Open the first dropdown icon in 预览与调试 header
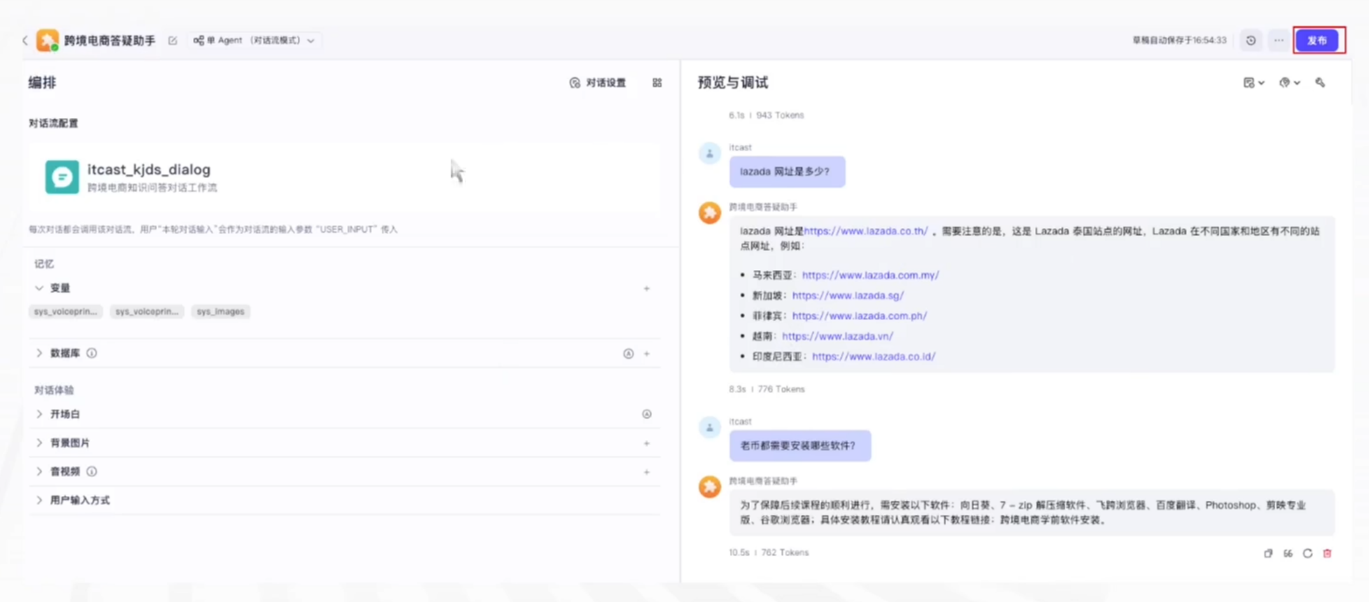 (x=1254, y=83)
